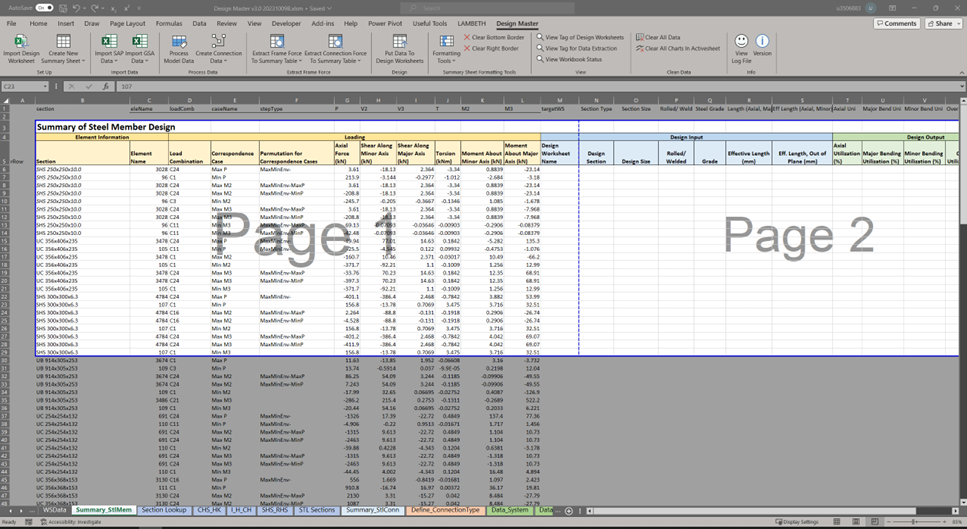Open the Section Lookup sheet tab
The image size is (967, 529).
(x=163, y=510)
